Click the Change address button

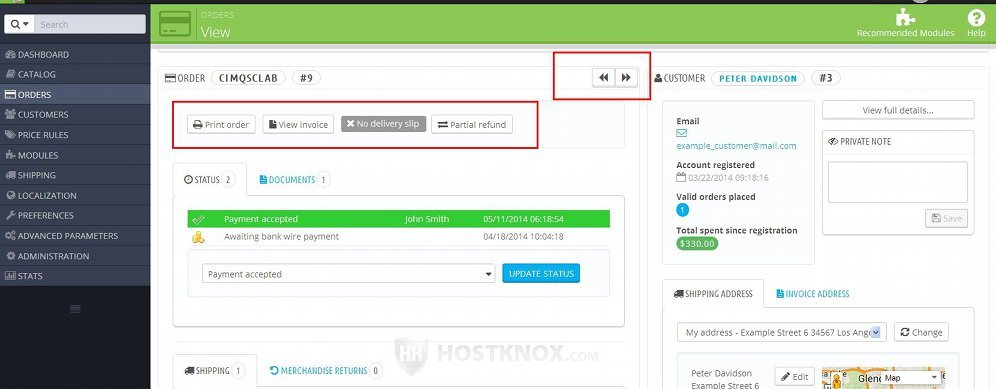tap(921, 332)
